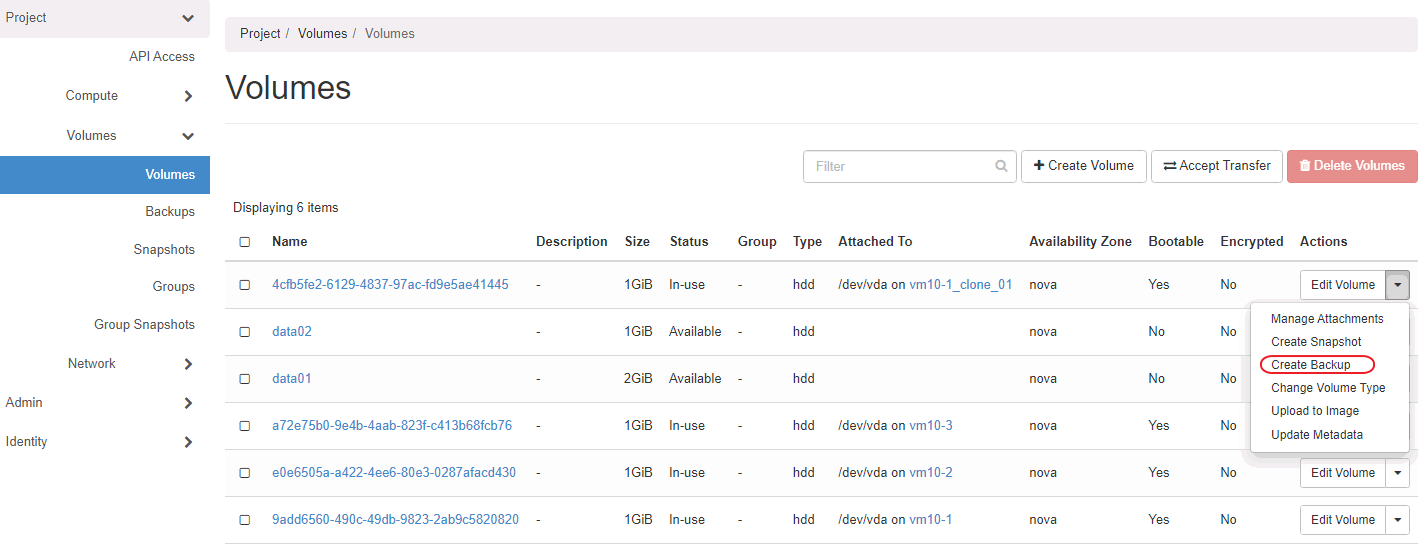Toggle the select-all checkbox in table header
The height and width of the screenshot is (549, 1419).
(245, 242)
